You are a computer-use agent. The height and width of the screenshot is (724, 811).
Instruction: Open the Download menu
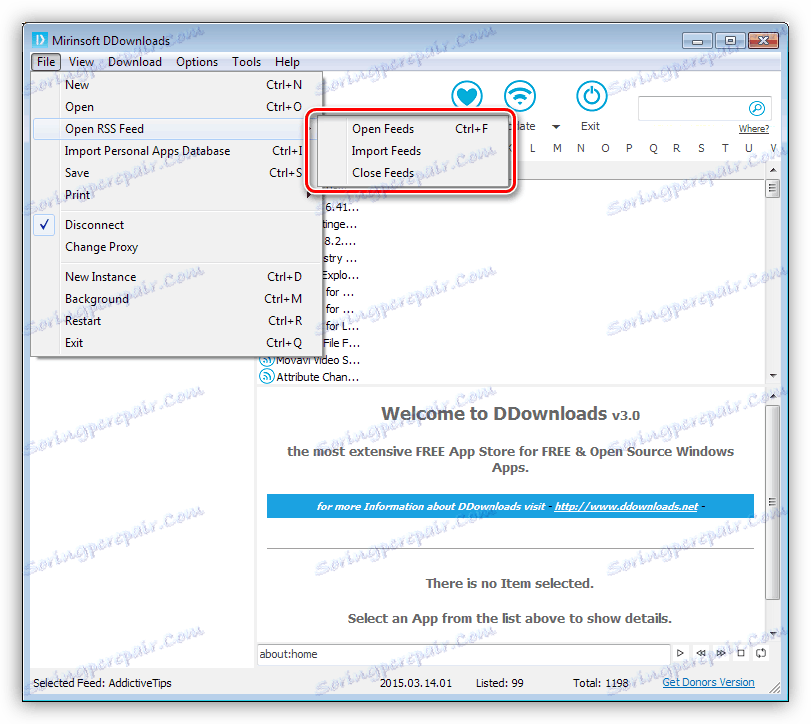point(135,62)
